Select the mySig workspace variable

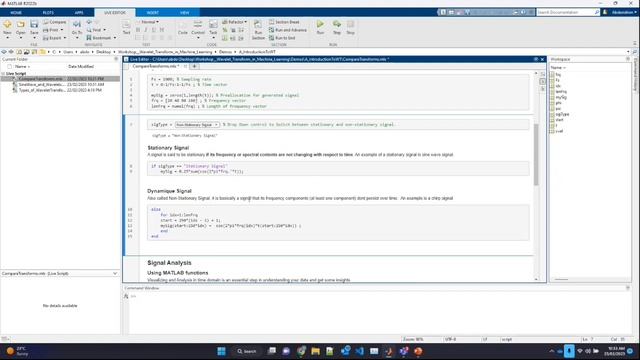[x=561, y=98]
